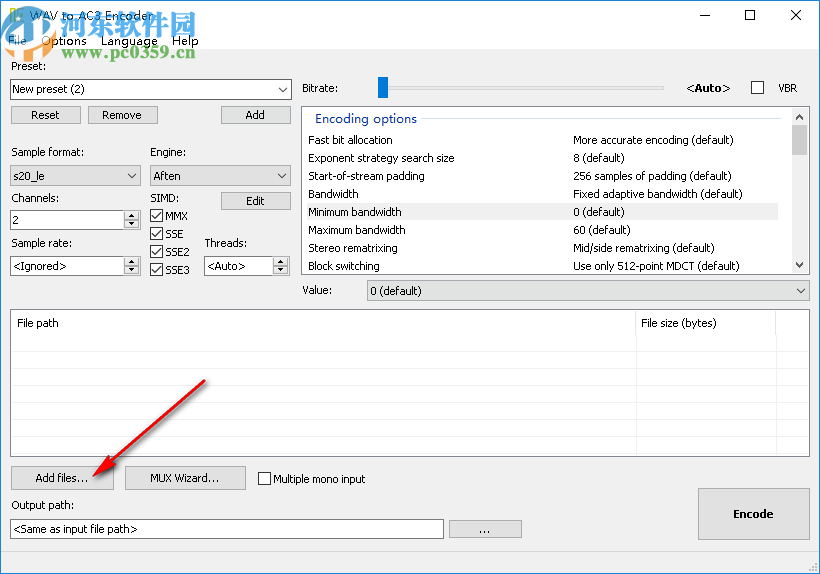Open the Language menu
Image resolution: width=820 pixels, height=574 pixels.
129,41
